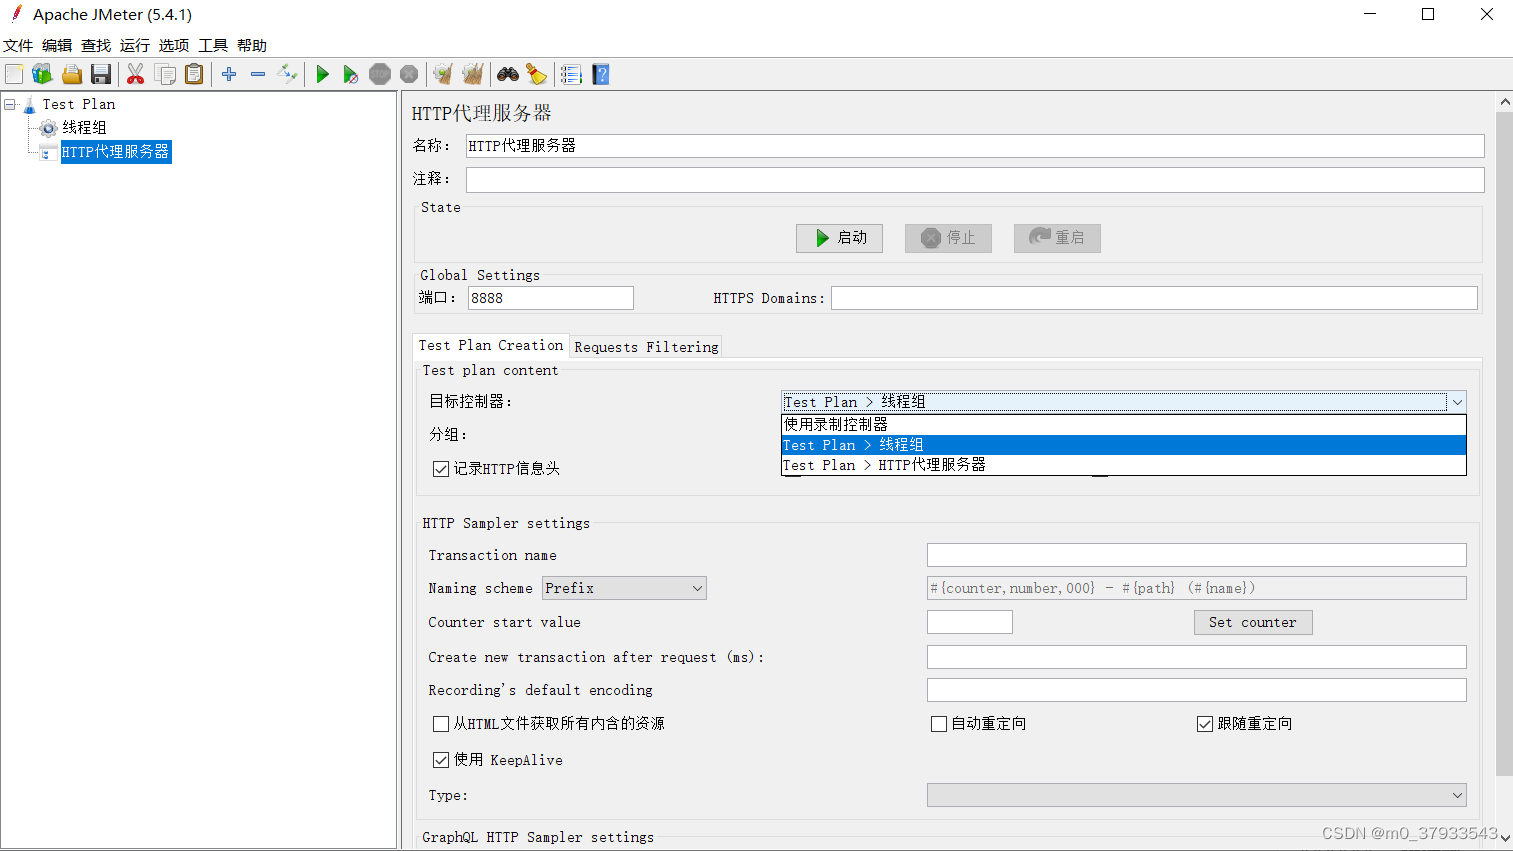Click the vertical scrollbar thumb

click(1504, 443)
